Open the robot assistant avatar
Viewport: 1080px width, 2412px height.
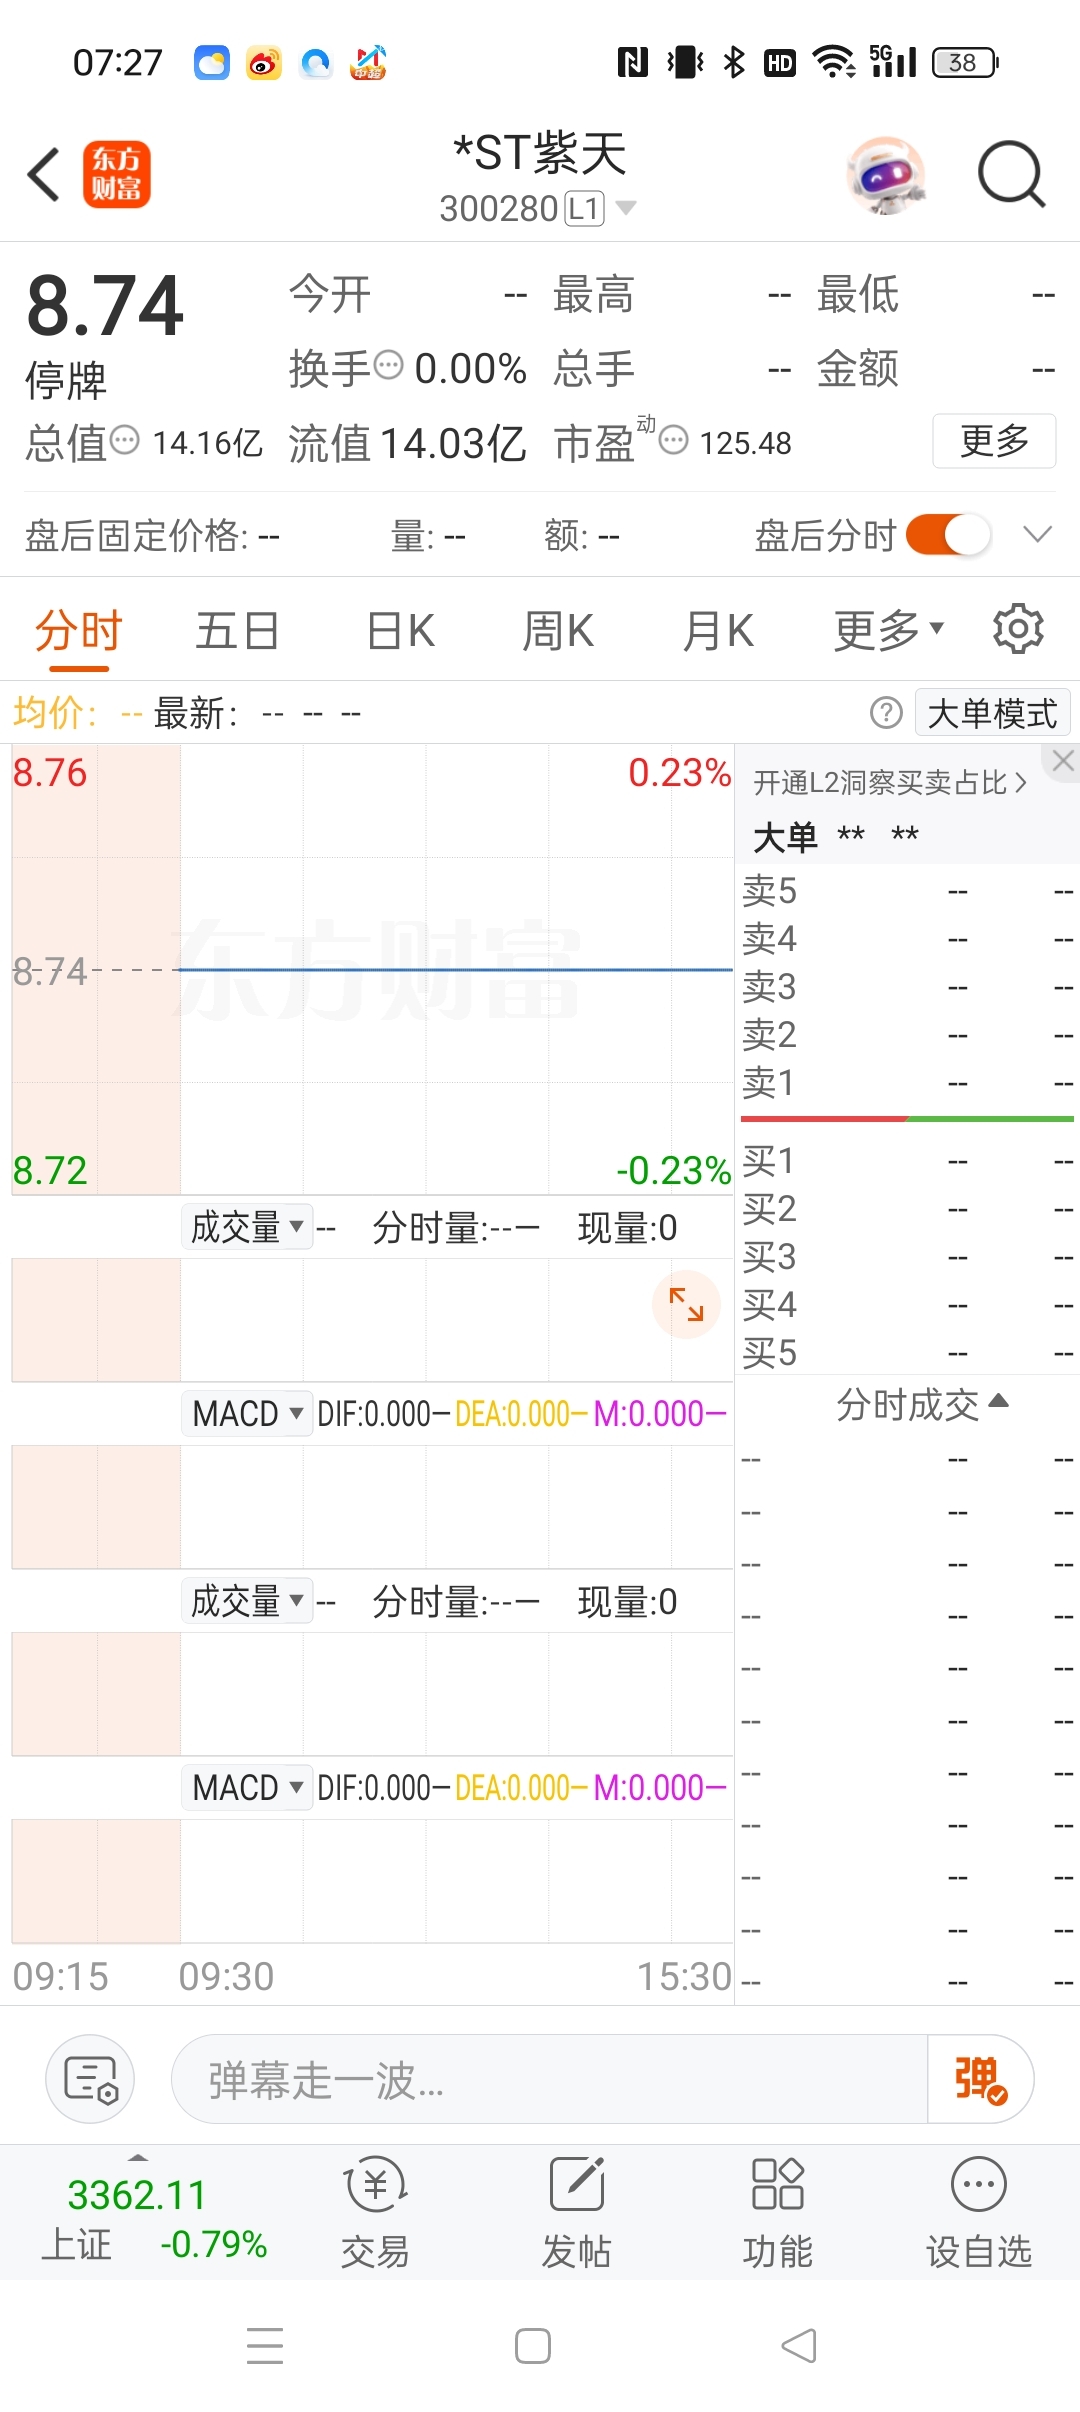click(886, 175)
